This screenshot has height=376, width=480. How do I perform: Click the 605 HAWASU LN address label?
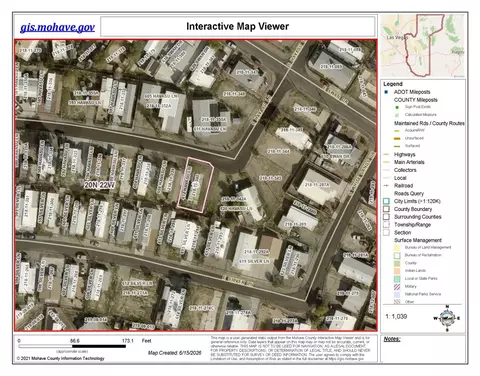[x=161, y=96]
